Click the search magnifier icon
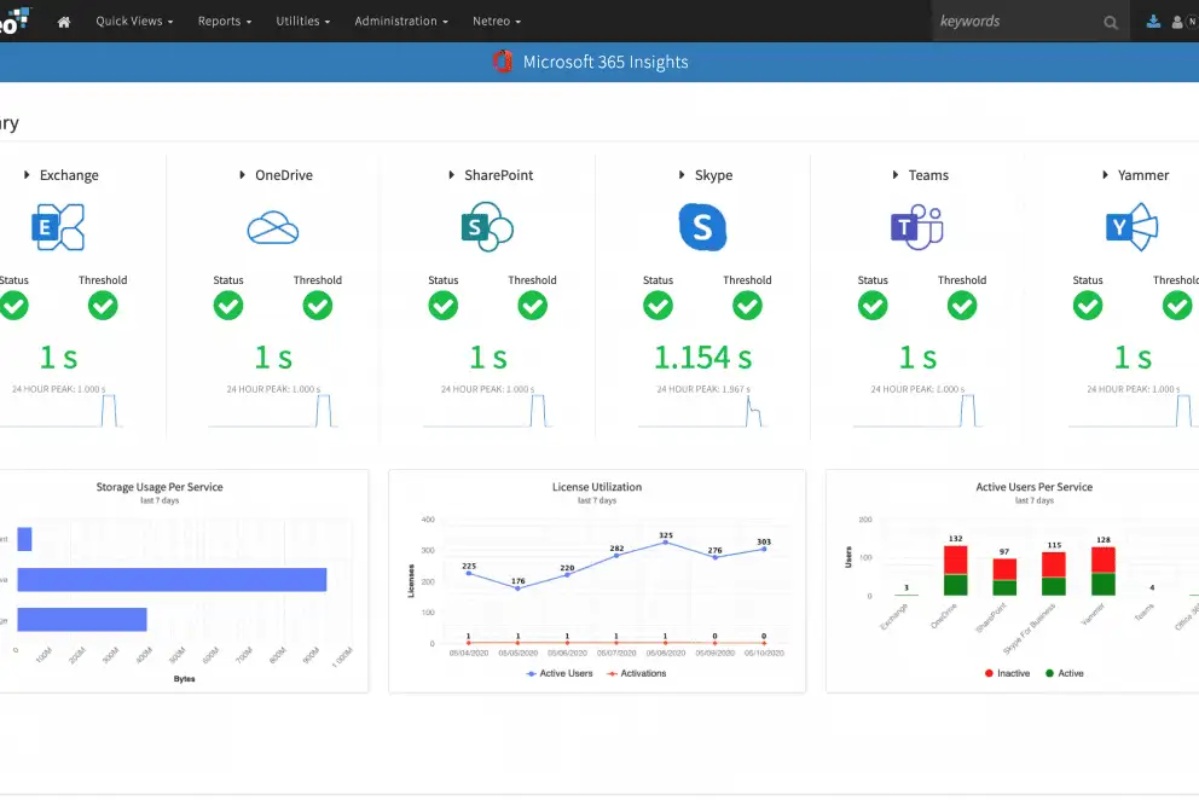Viewport: 1199px width, 800px height. point(1110,22)
